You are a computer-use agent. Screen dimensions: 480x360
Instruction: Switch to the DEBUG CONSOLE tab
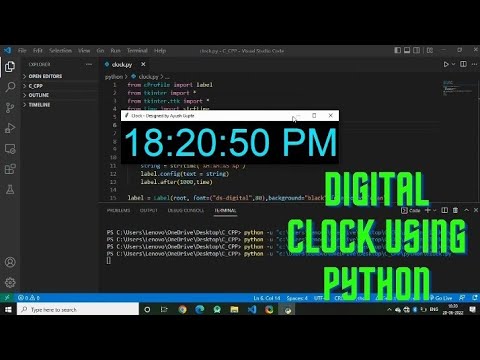186,210
